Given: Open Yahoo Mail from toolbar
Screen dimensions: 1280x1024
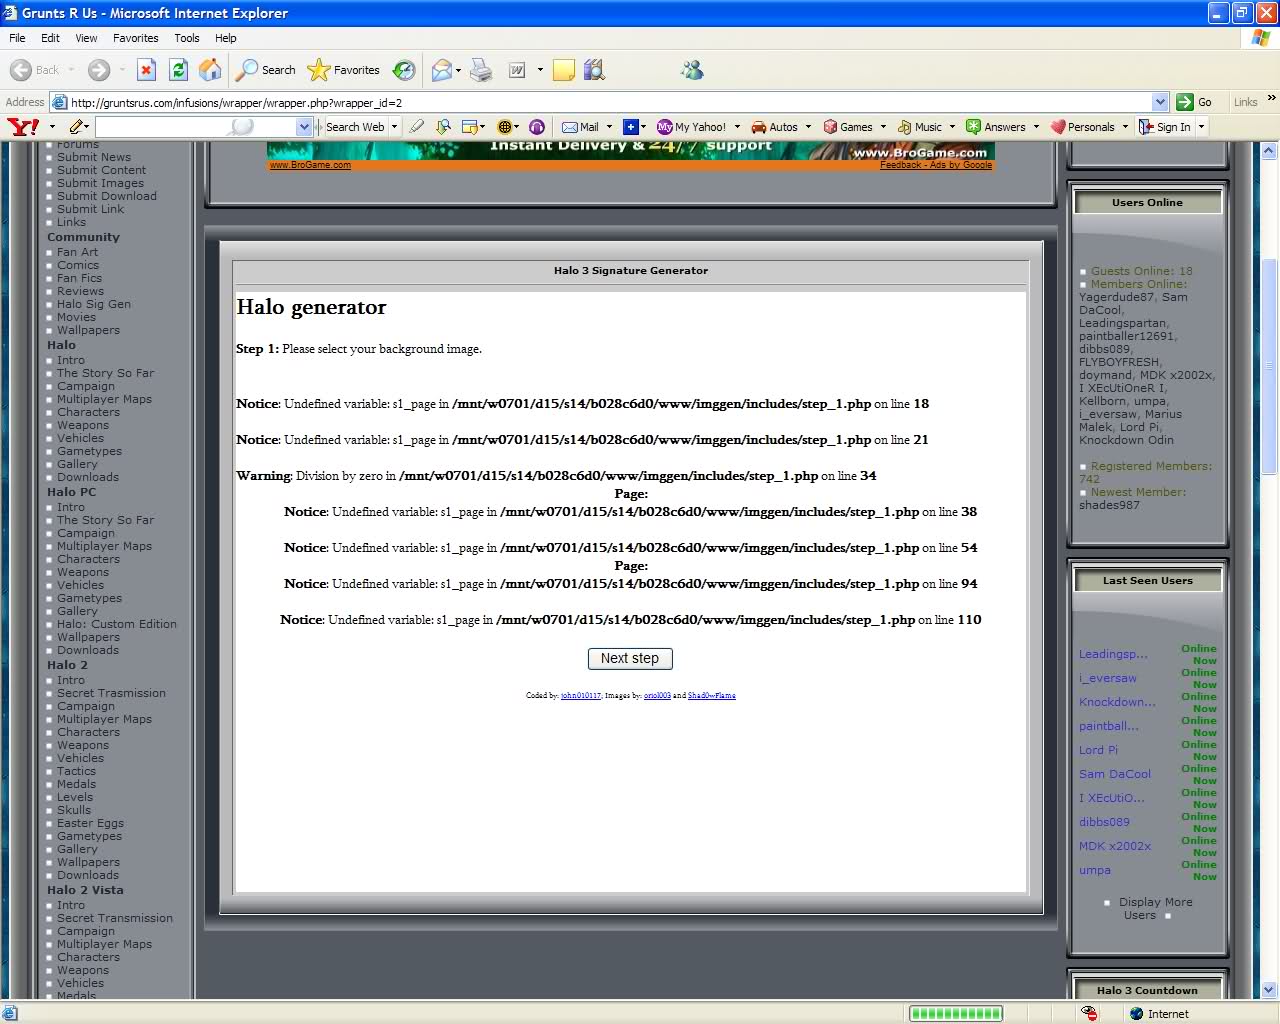Looking at the screenshot, I should [580, 127].
